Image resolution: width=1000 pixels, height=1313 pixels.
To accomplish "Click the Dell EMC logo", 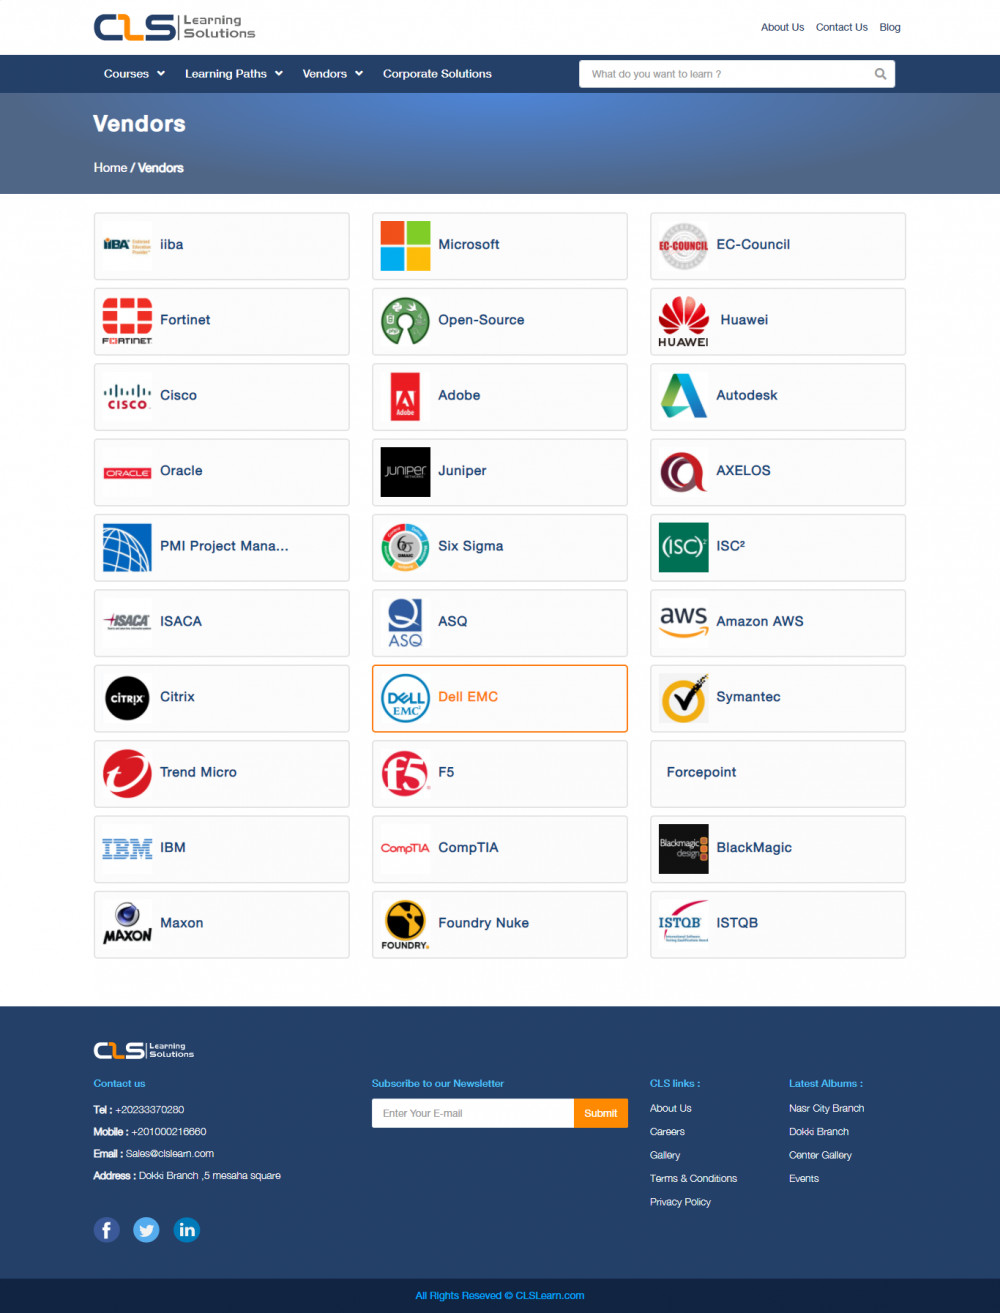I will [405, 698].
